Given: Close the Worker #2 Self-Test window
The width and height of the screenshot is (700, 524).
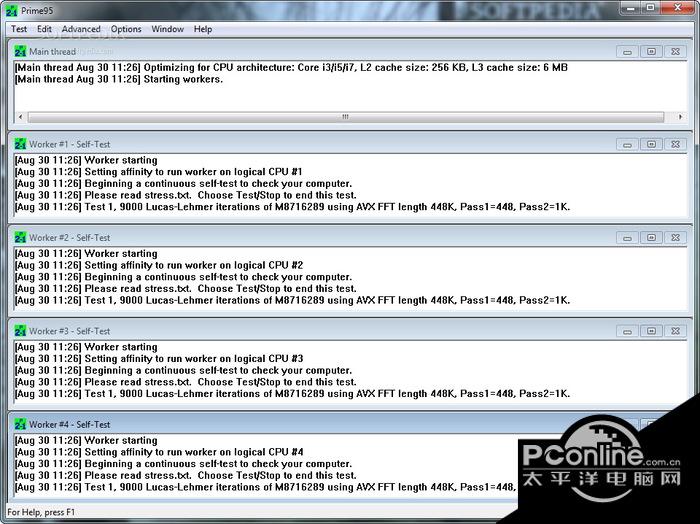Looking at the screenshot, I should click(675, 238).
